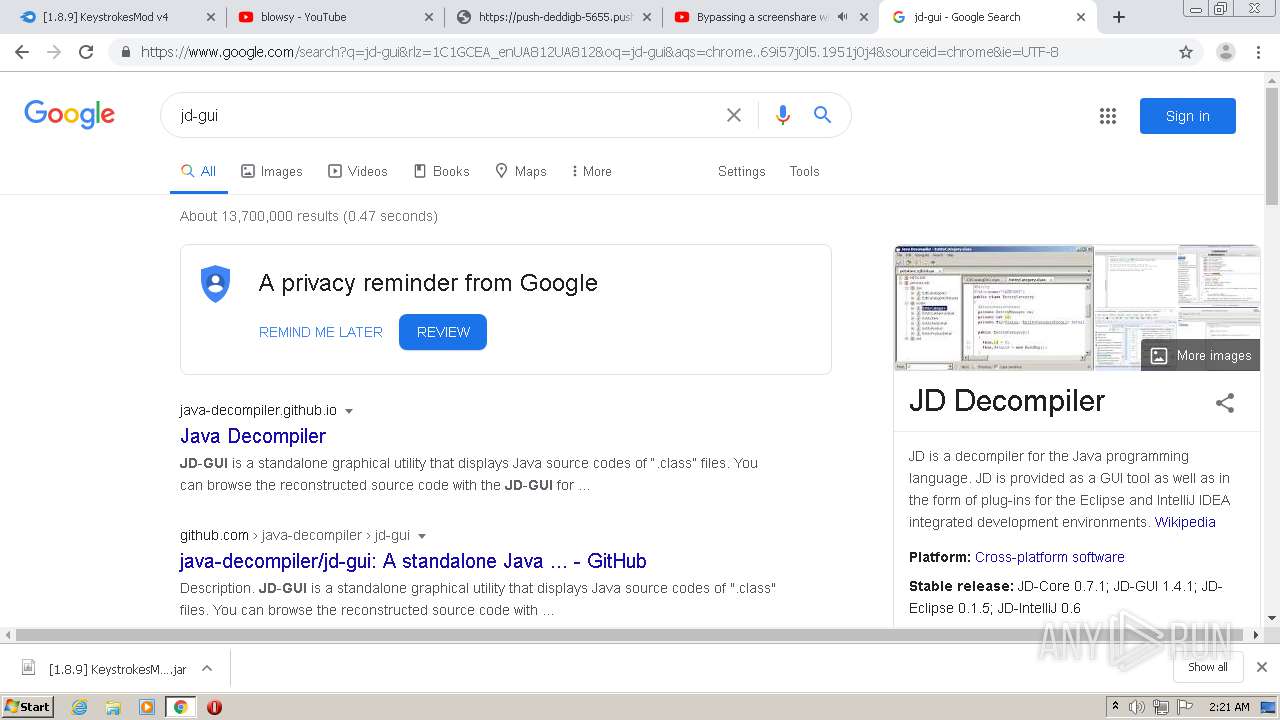This screenshot has width=1280, height=720.
Task: Click More images overlay
Action: coord(1200,355)
